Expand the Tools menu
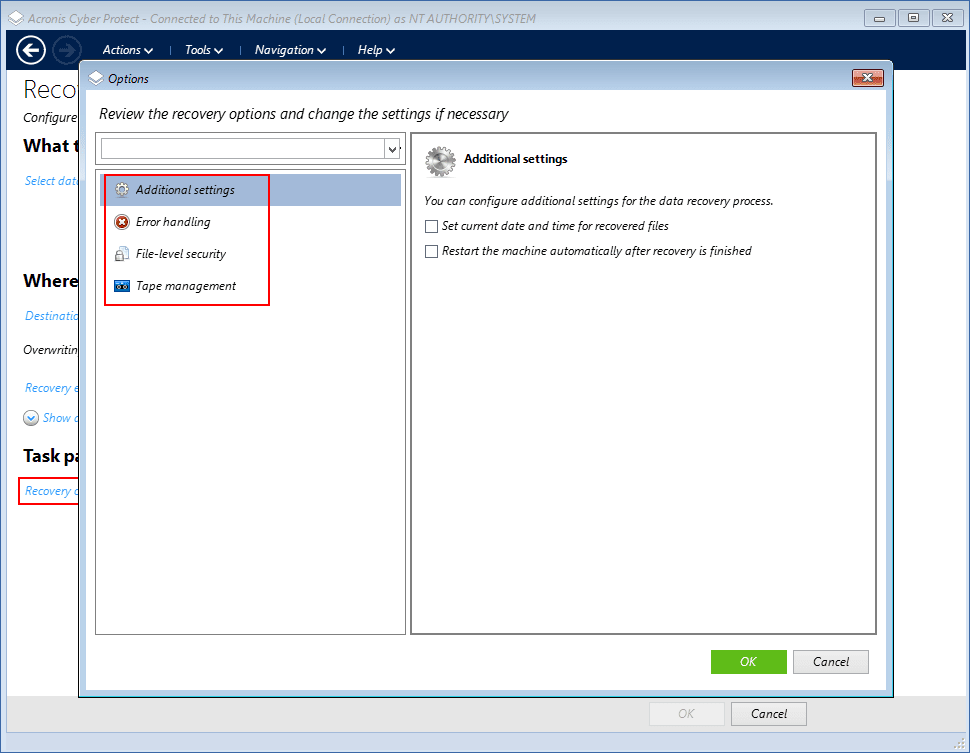 tap(203, 50)
